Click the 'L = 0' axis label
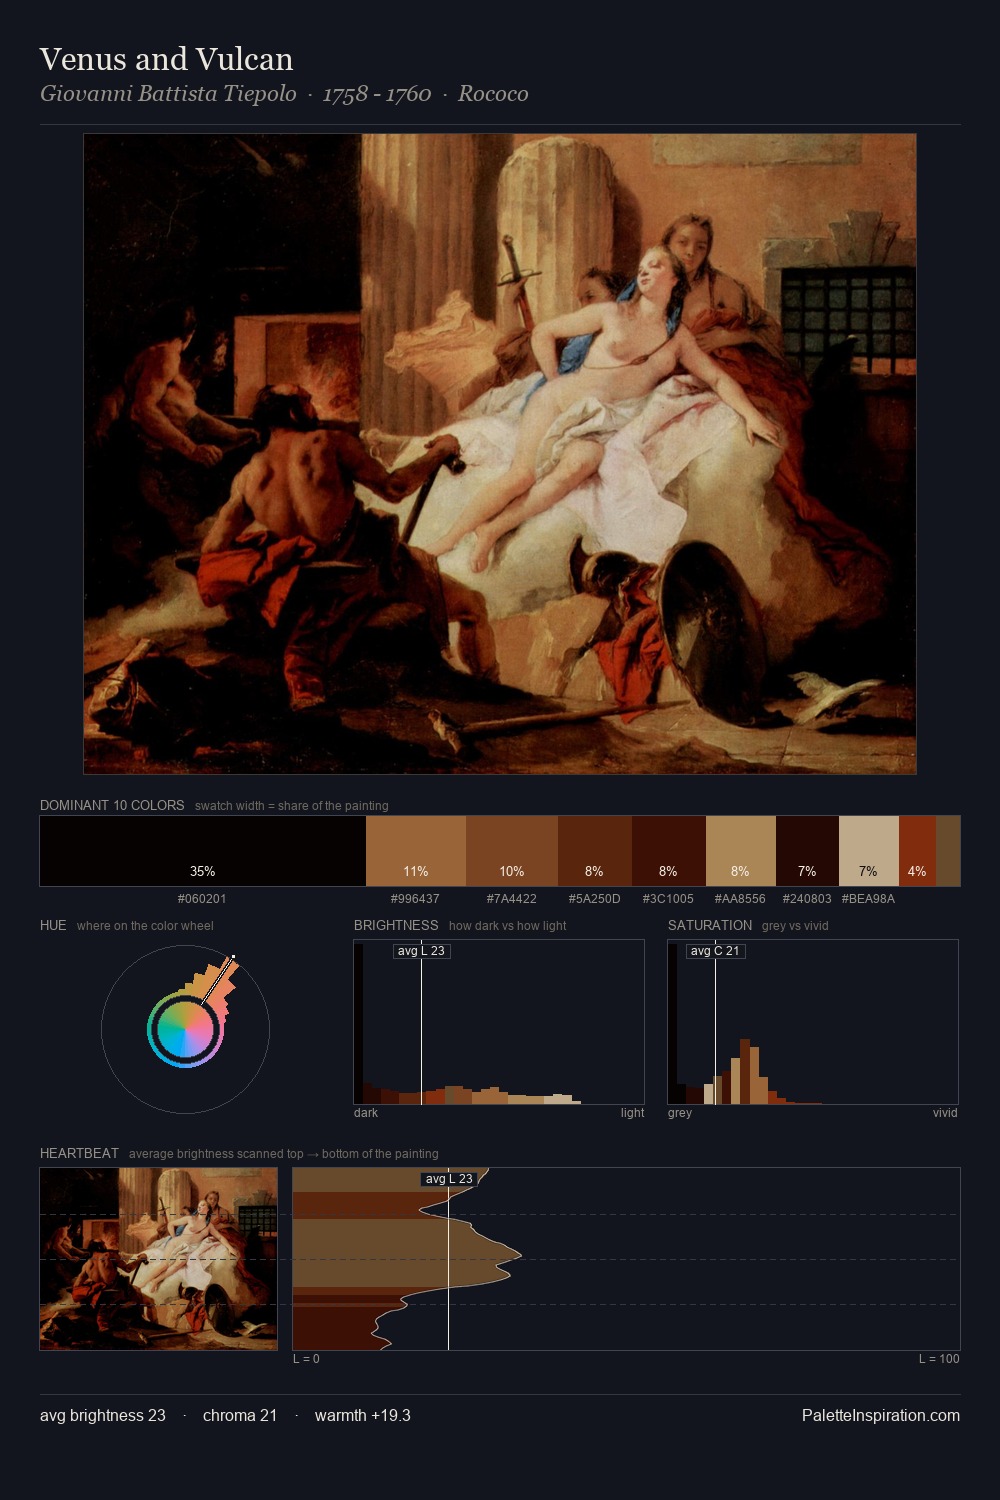1000x1500 pixels. [x=306, y=1359]
